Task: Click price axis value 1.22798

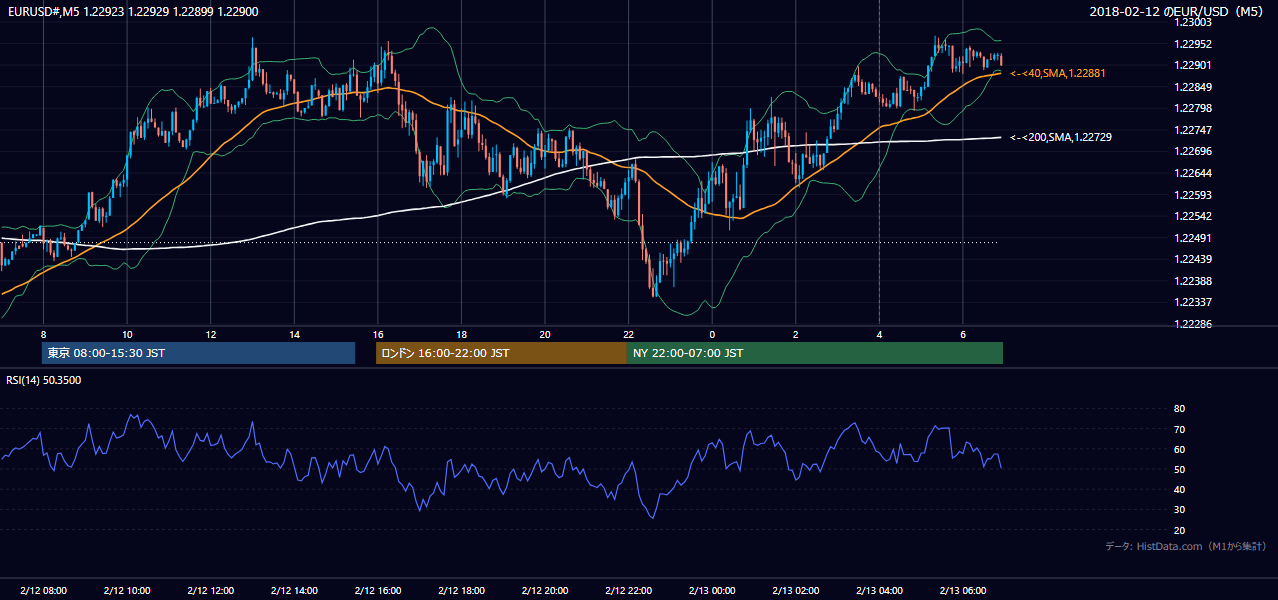Action: (x=1192, y=109)
